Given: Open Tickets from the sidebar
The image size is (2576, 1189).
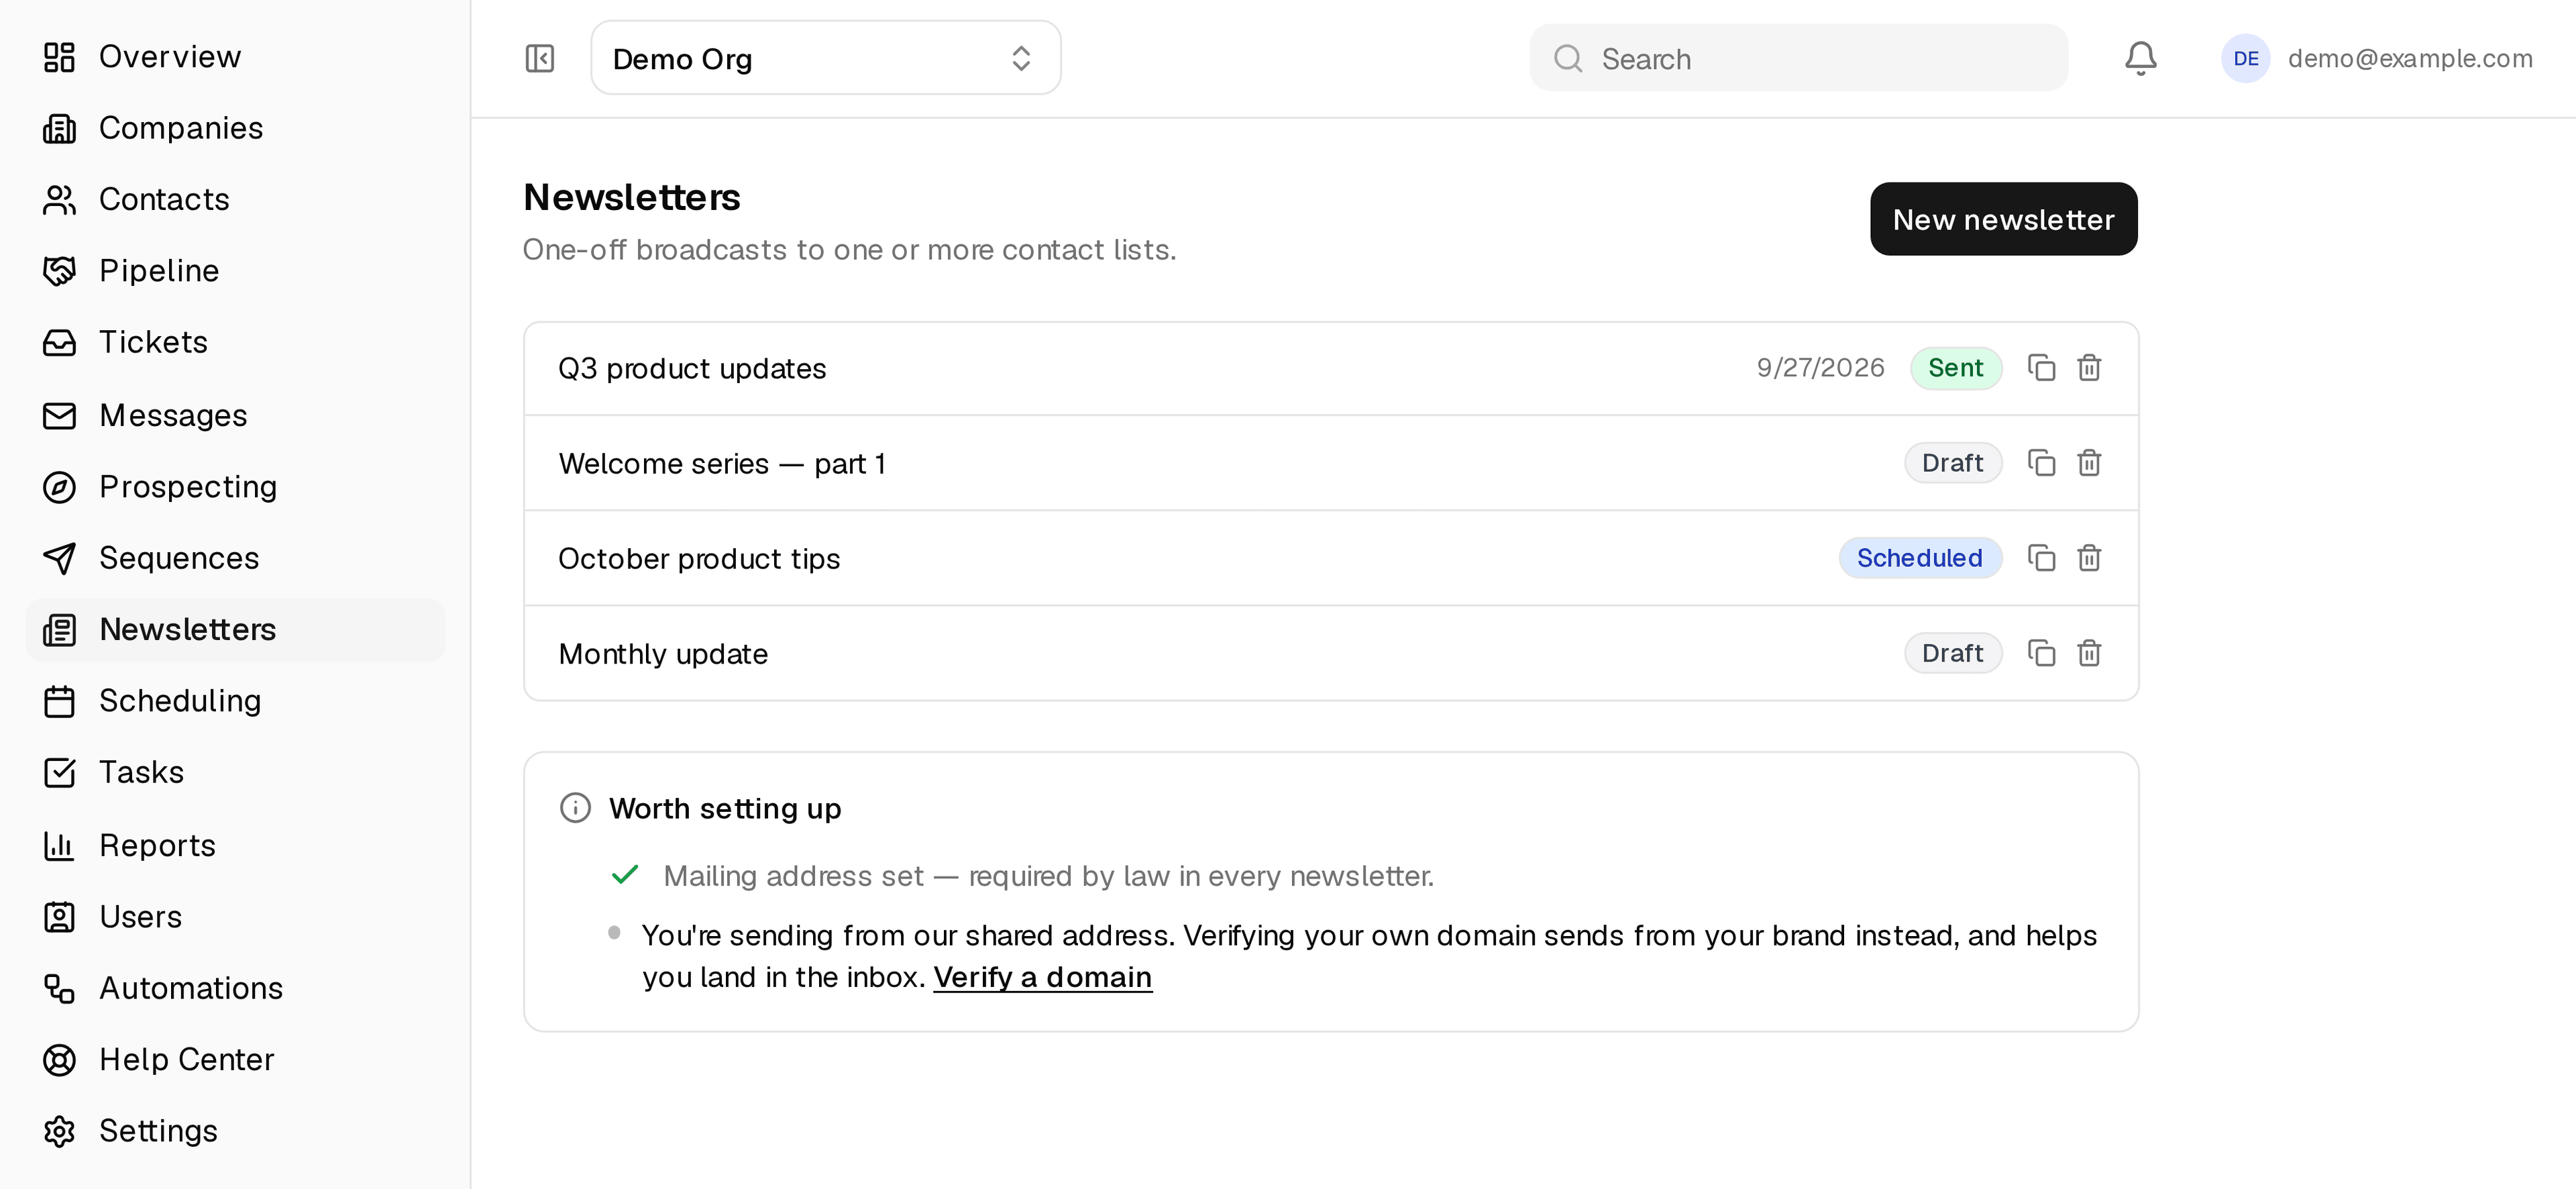Looking at the screenshot, I should pos(235,343).
